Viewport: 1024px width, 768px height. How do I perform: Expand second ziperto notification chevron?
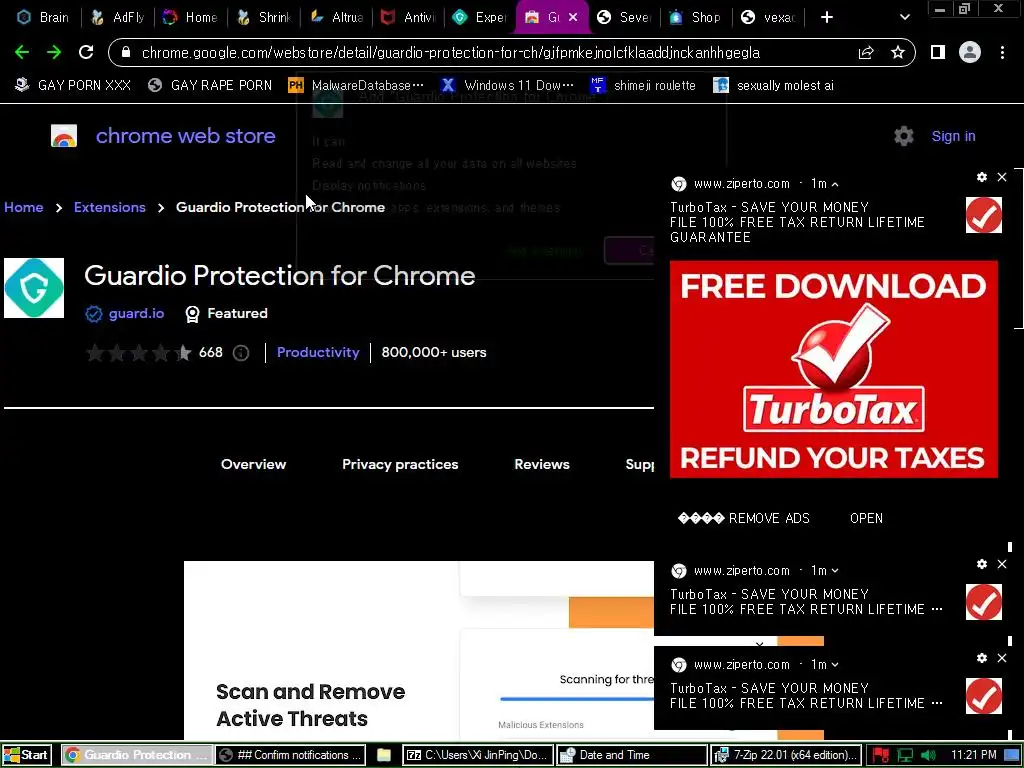835,571
